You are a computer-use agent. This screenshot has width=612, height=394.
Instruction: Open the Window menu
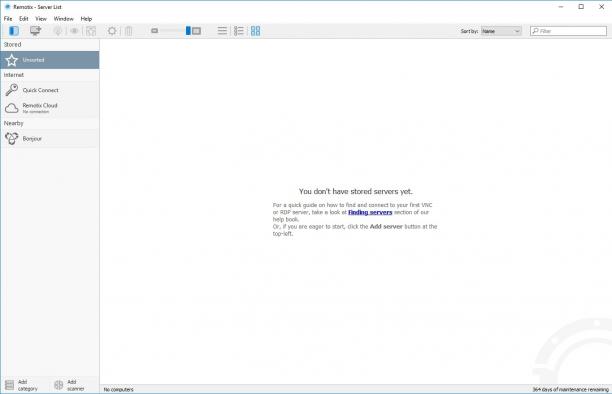(x=64, y=18)
